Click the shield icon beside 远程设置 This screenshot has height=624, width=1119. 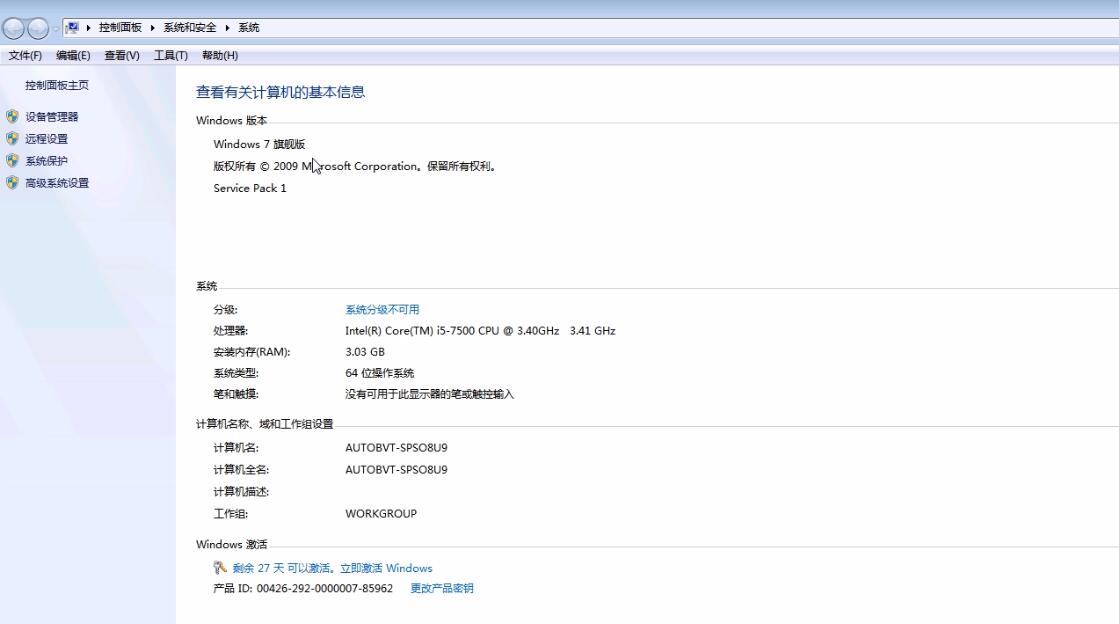12,139
